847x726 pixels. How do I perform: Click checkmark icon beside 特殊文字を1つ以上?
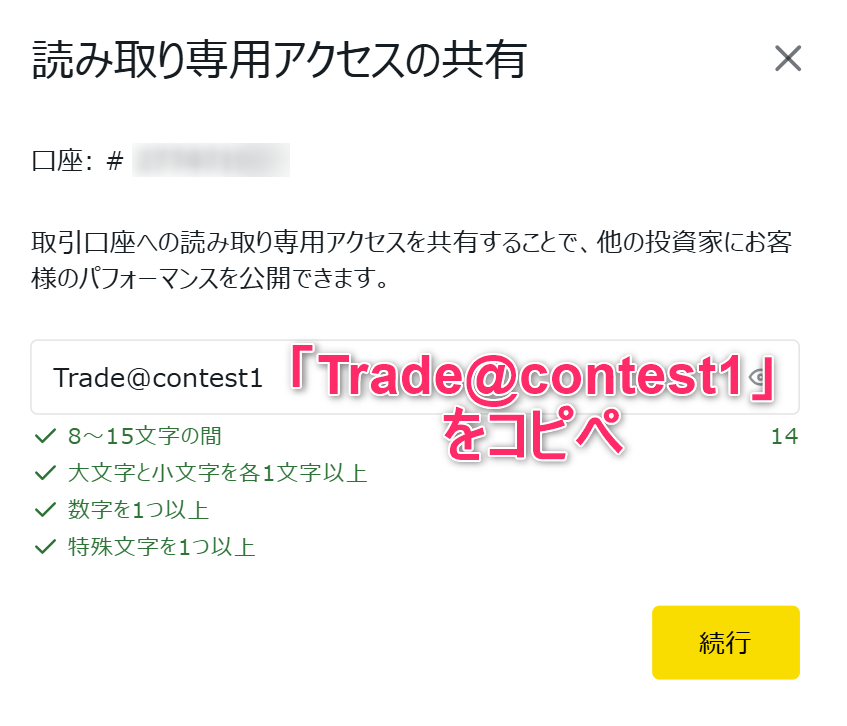point(45,547)
